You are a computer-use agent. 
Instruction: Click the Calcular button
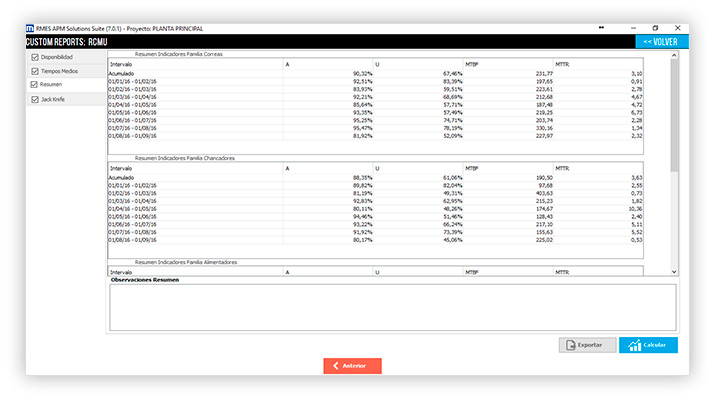coord(648,345)
